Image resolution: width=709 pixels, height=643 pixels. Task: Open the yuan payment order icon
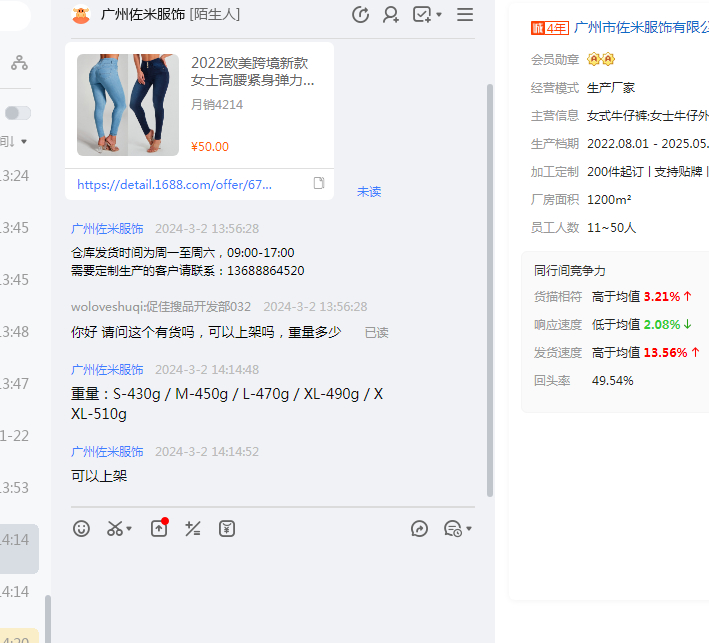[x=227, y=529]
